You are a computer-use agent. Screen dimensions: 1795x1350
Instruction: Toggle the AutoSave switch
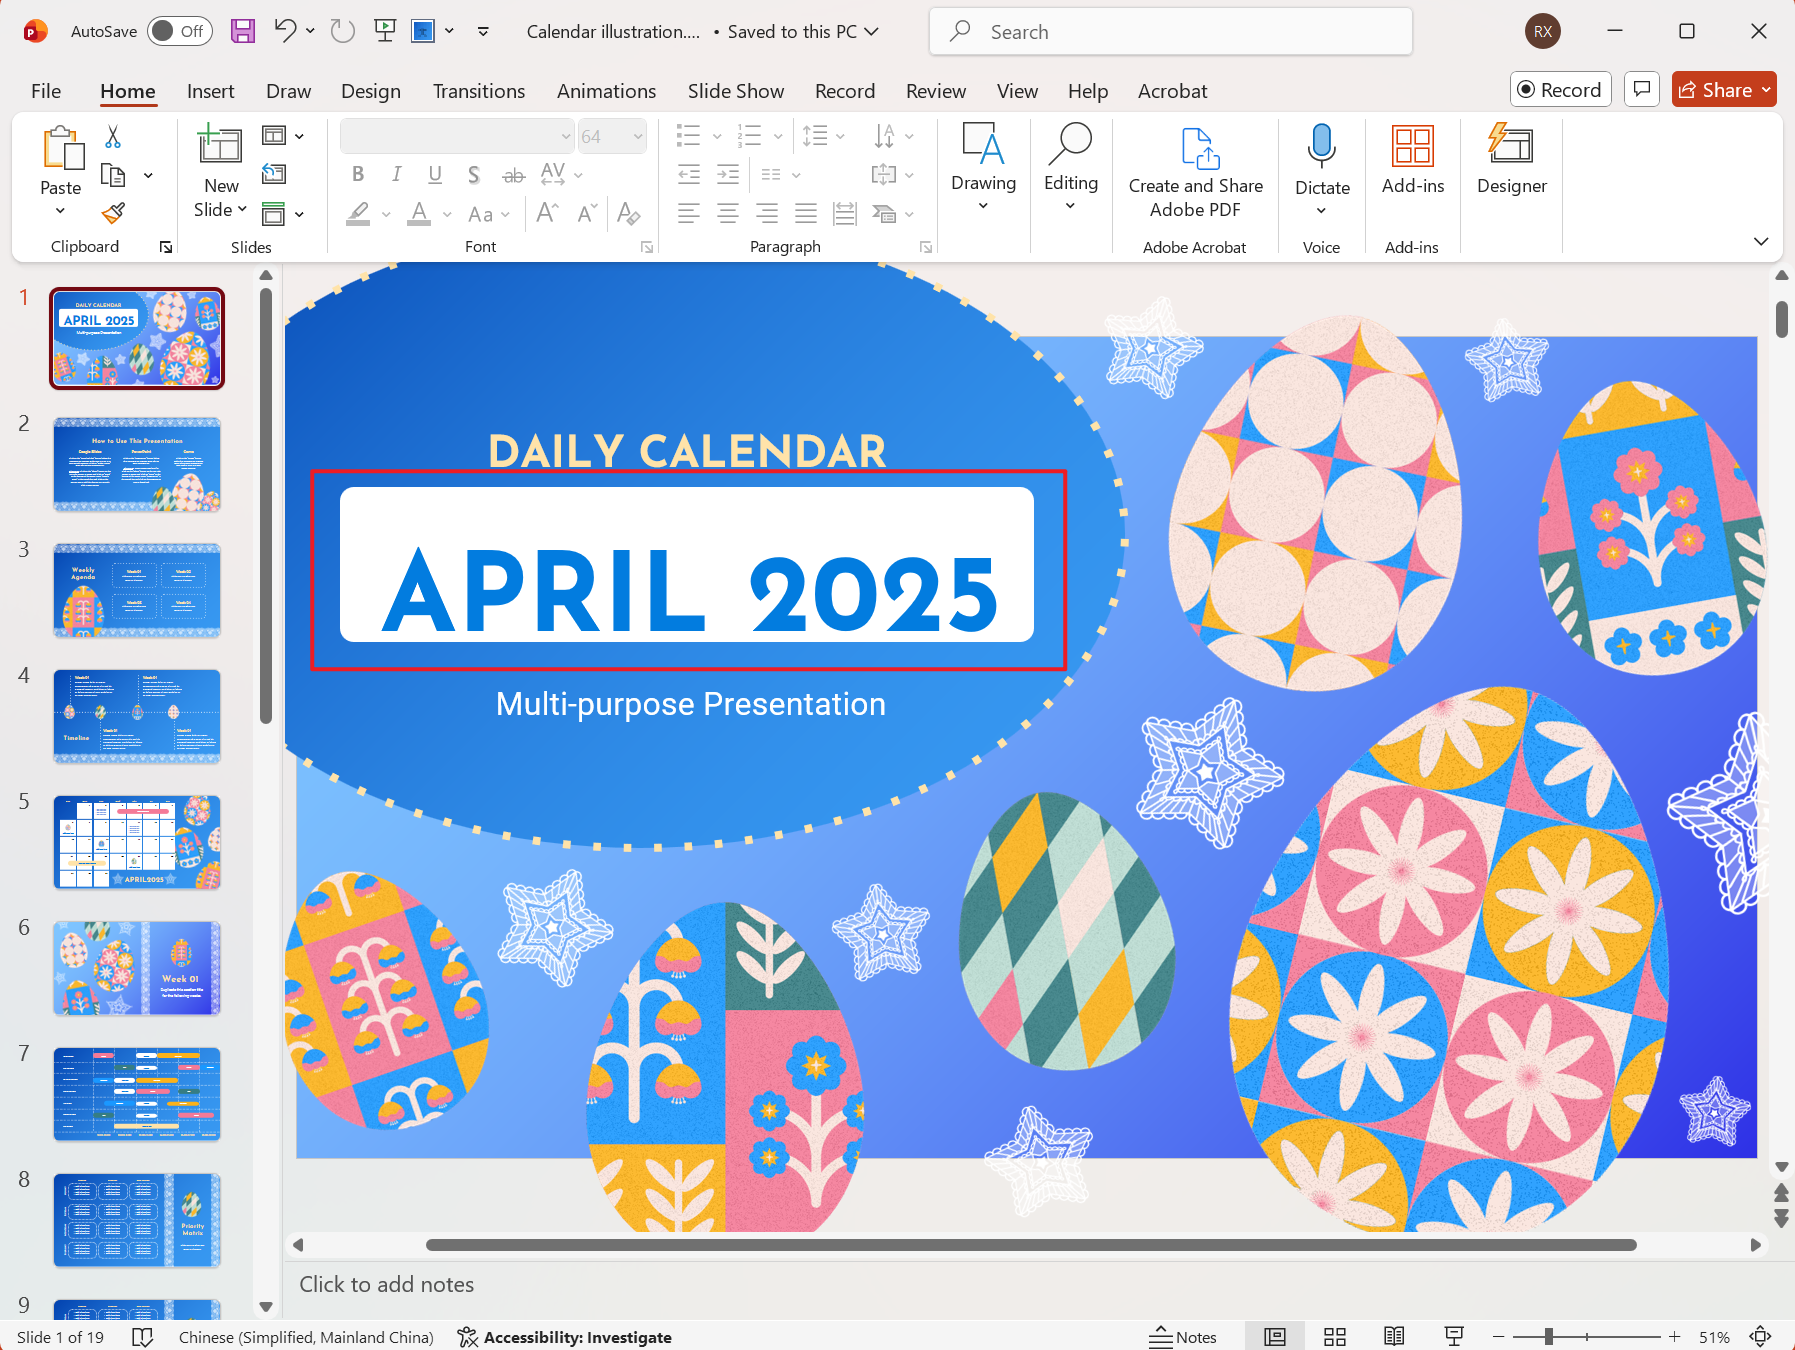176,31
